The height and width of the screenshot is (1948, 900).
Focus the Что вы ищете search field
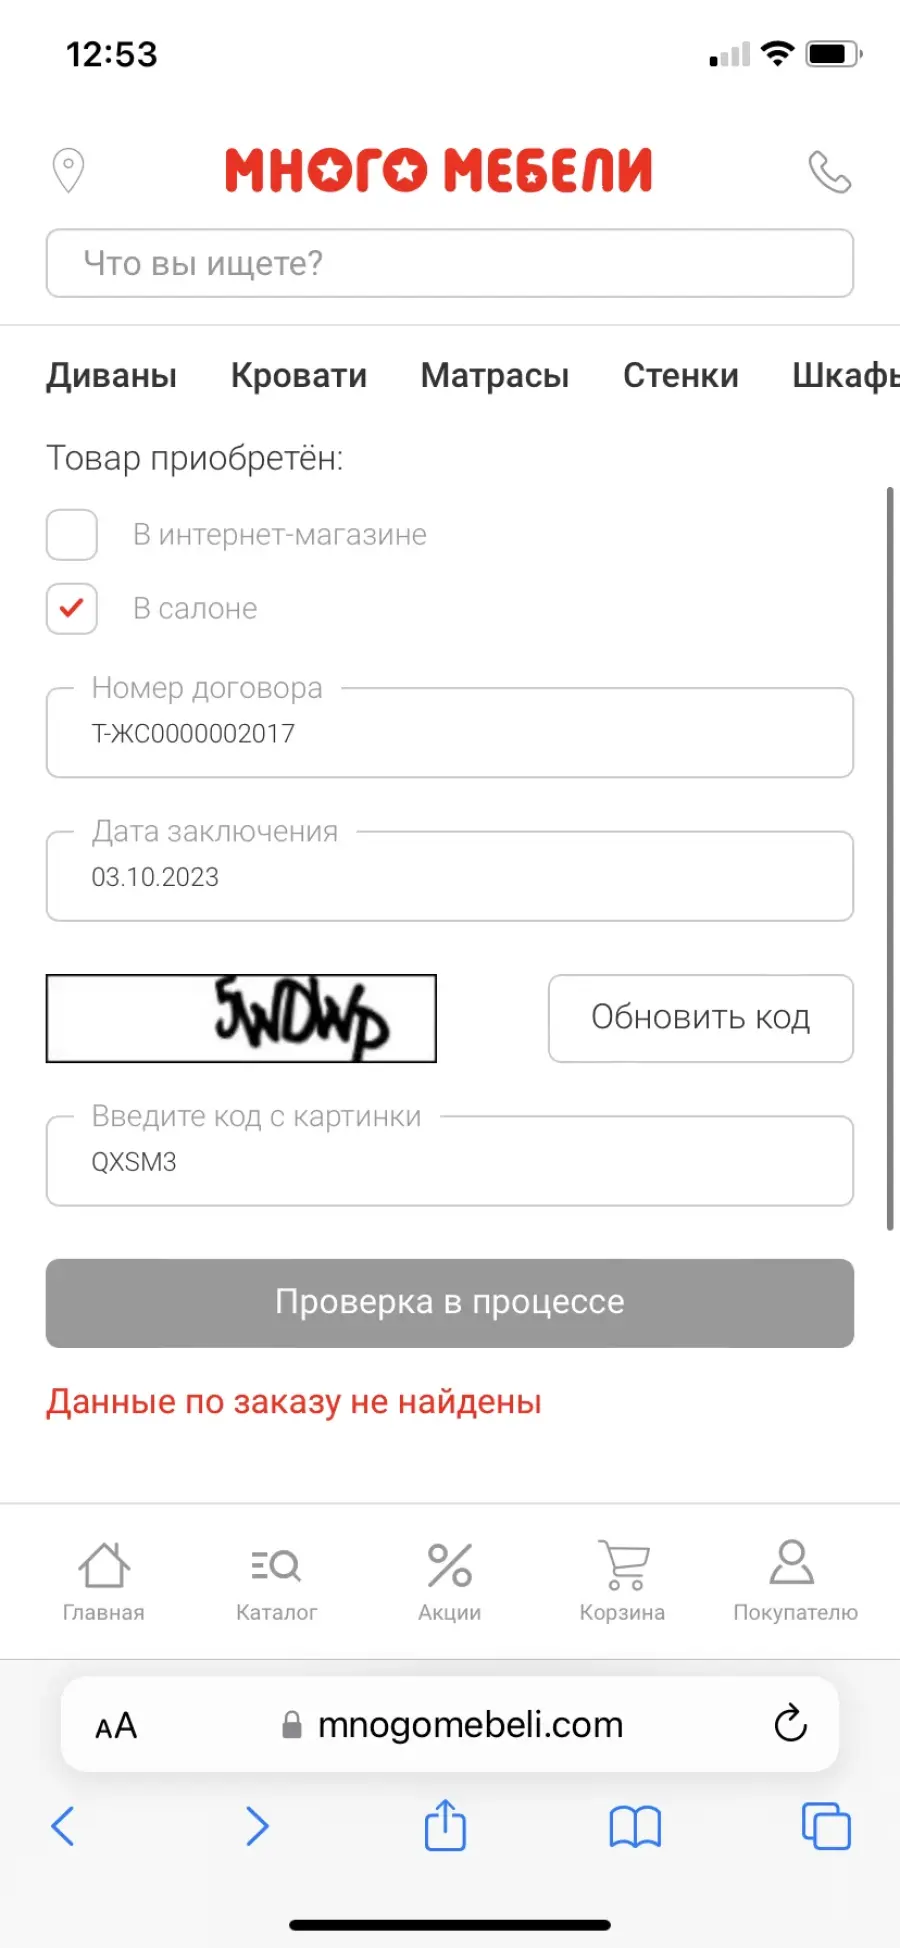coord(450,264)
